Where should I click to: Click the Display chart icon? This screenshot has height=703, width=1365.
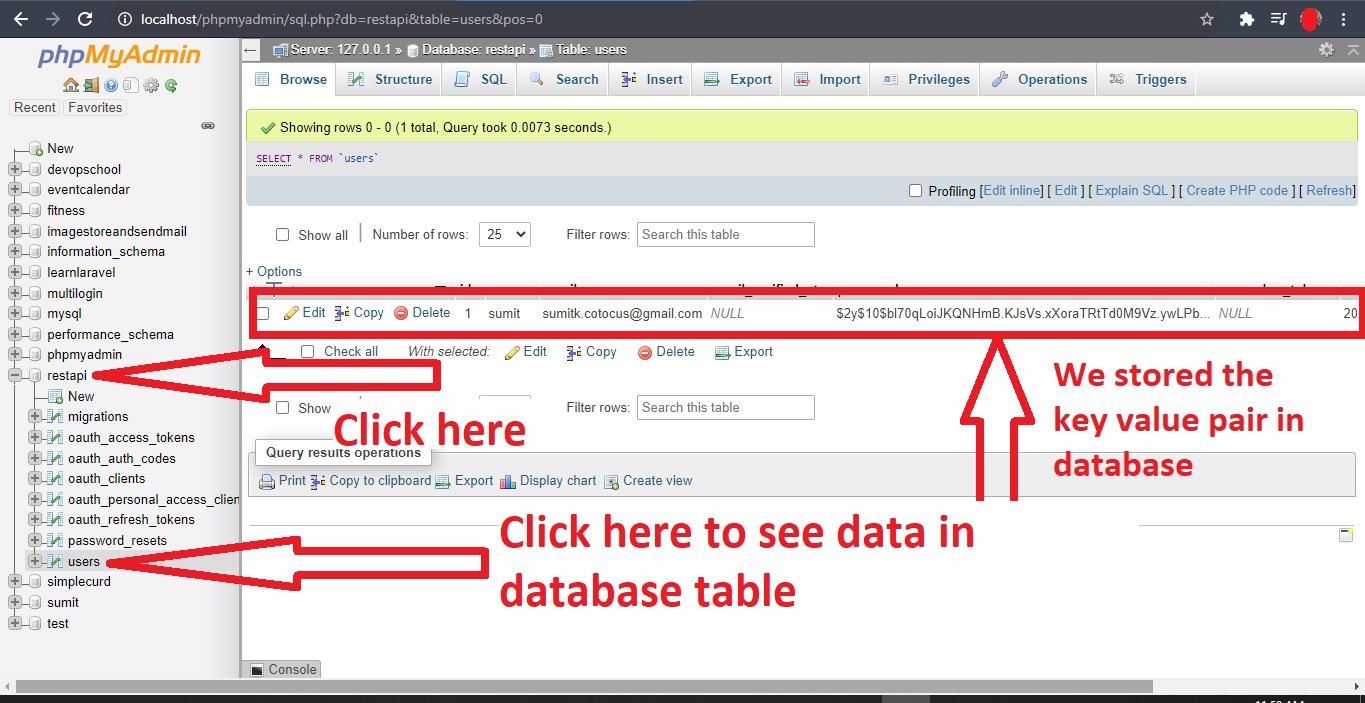pos(508,481)
